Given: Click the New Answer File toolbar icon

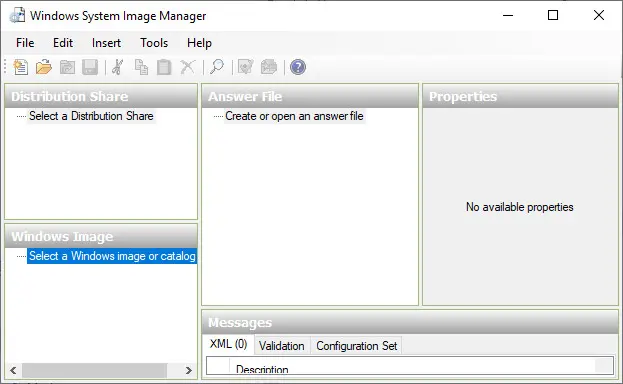Looking at the screenshot, I should (x=21, y=67).
